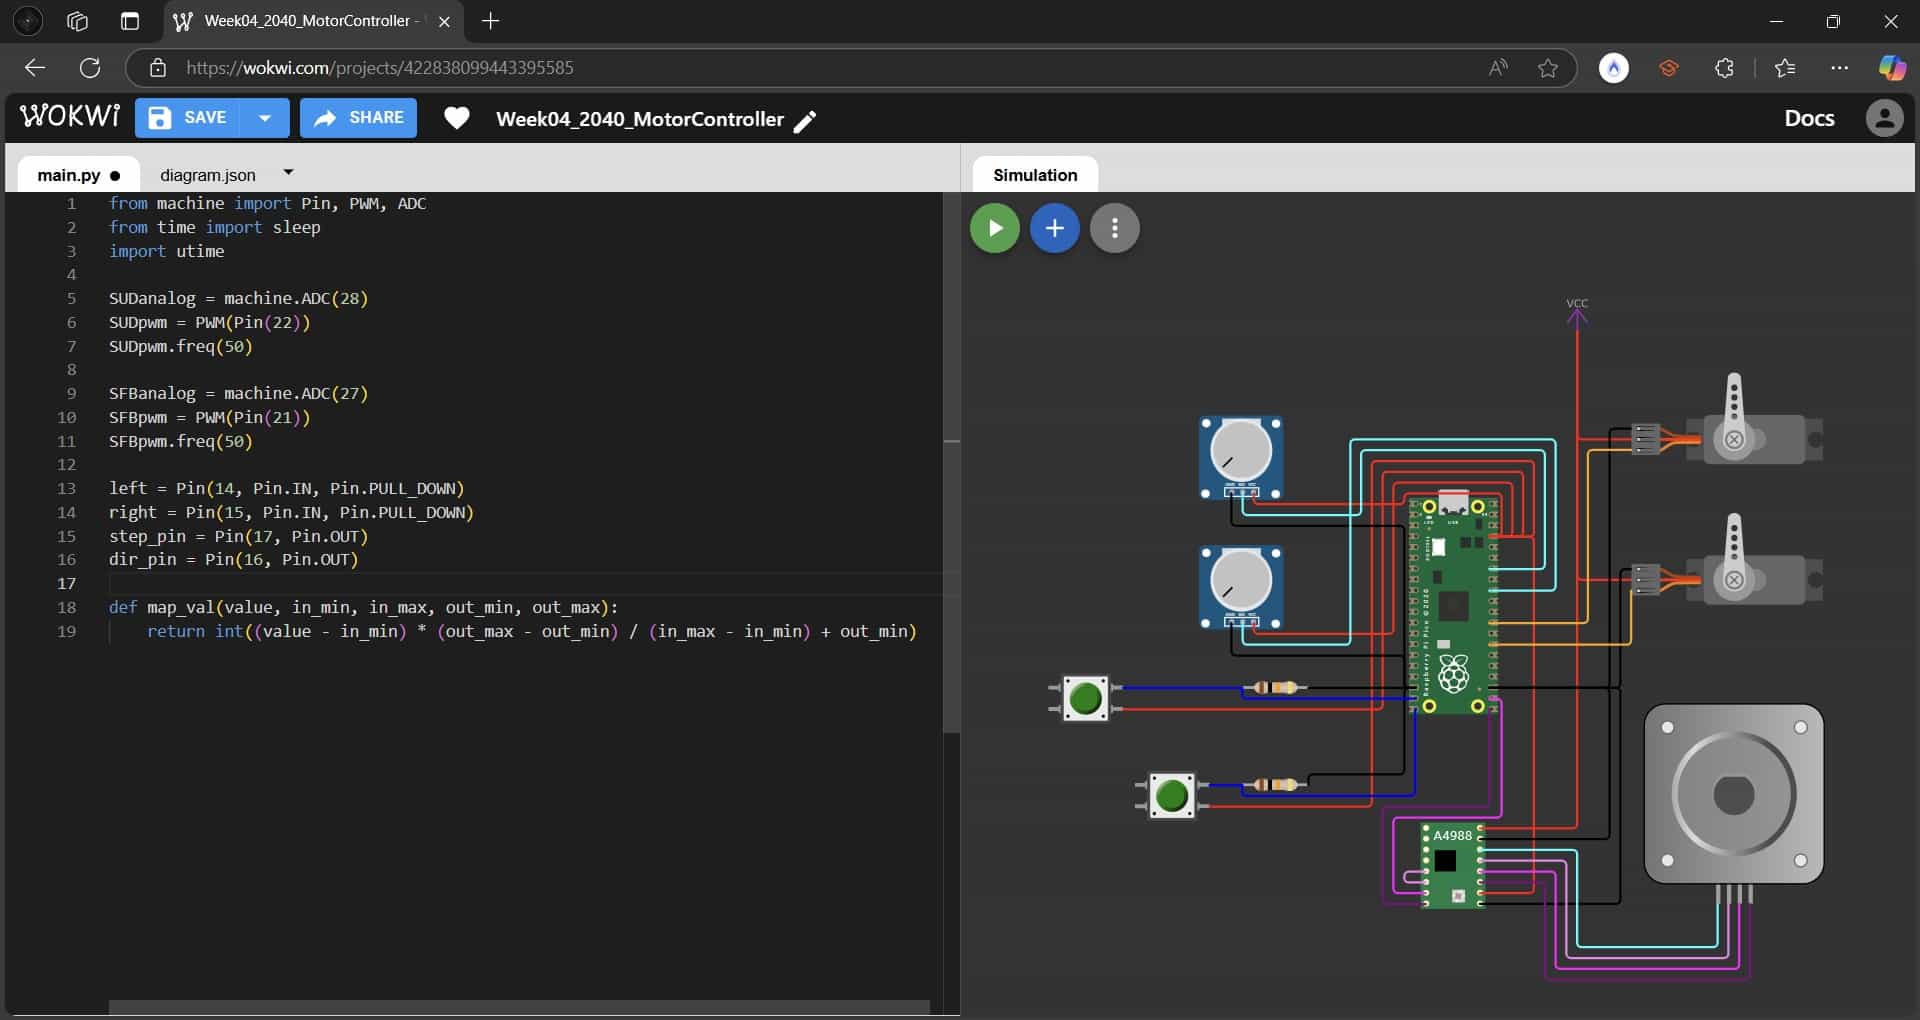The width and height of the screenshot is (1920, 1020).
Task: Open the user profile avatar menu
Action: click(x=1885, y=118)
